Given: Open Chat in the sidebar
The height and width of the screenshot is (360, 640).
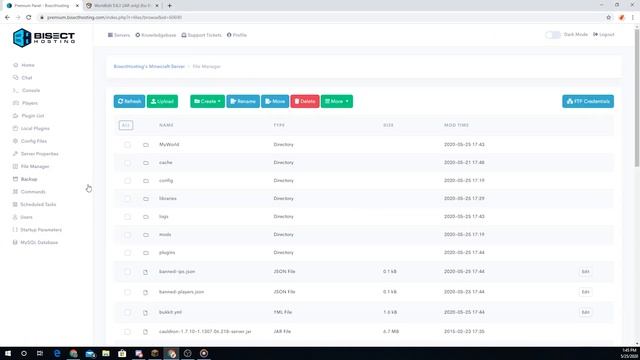Looking at the screenshot, I should click(22, 78).
